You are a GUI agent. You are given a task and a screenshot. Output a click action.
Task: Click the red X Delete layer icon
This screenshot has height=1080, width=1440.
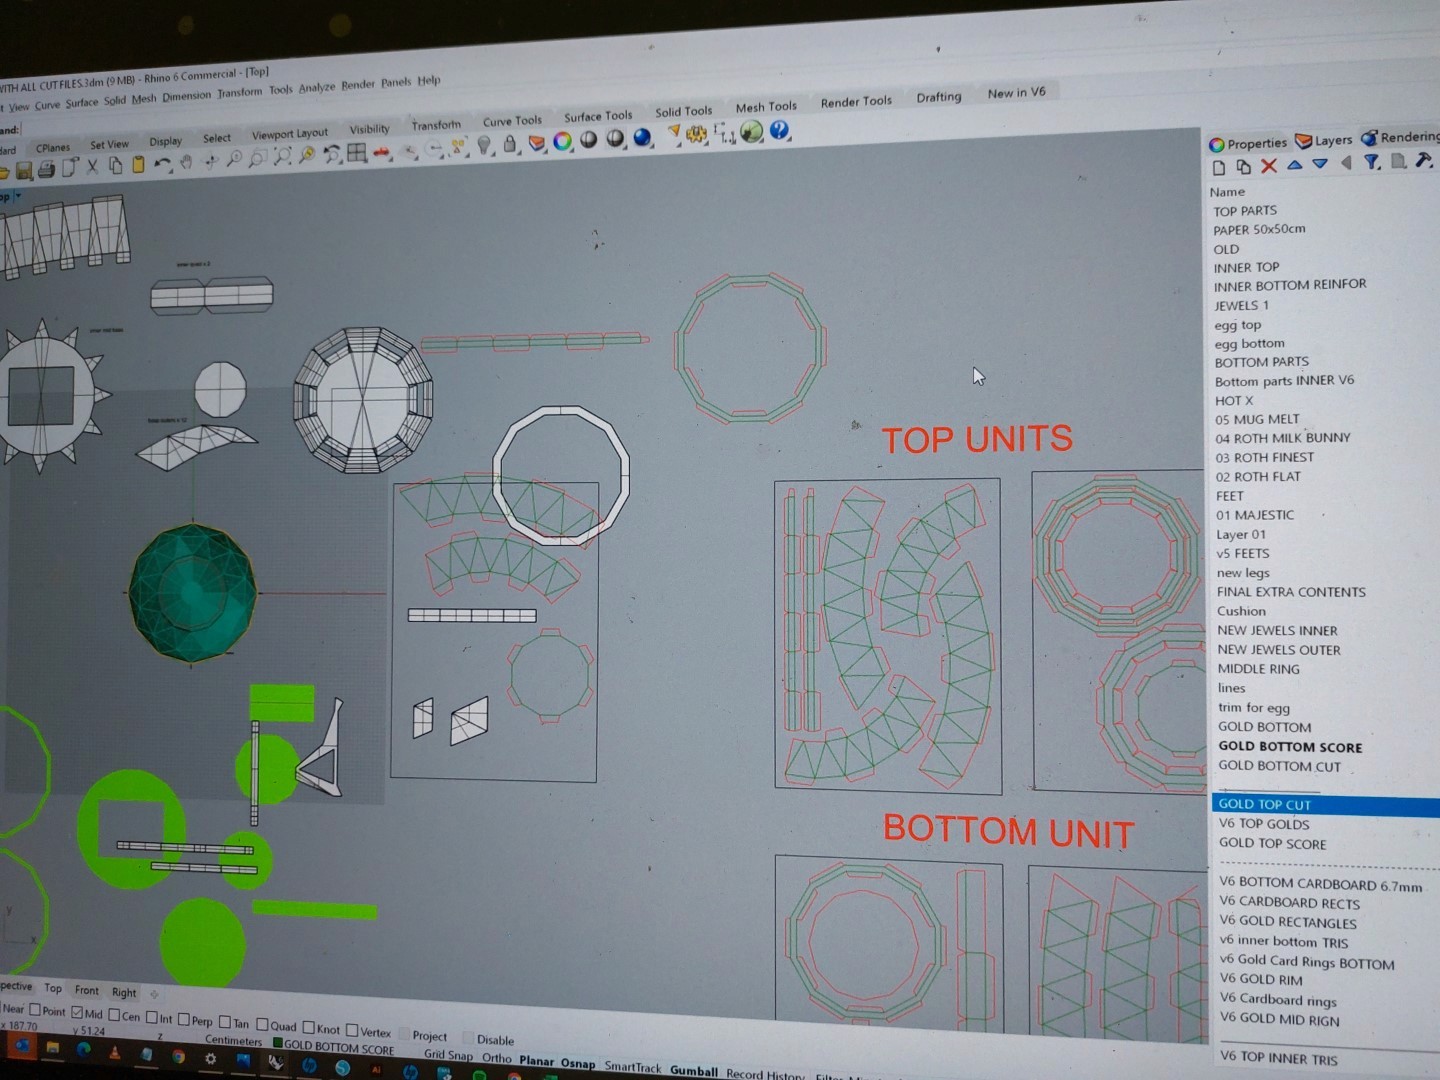click(x=1269, y=166)
